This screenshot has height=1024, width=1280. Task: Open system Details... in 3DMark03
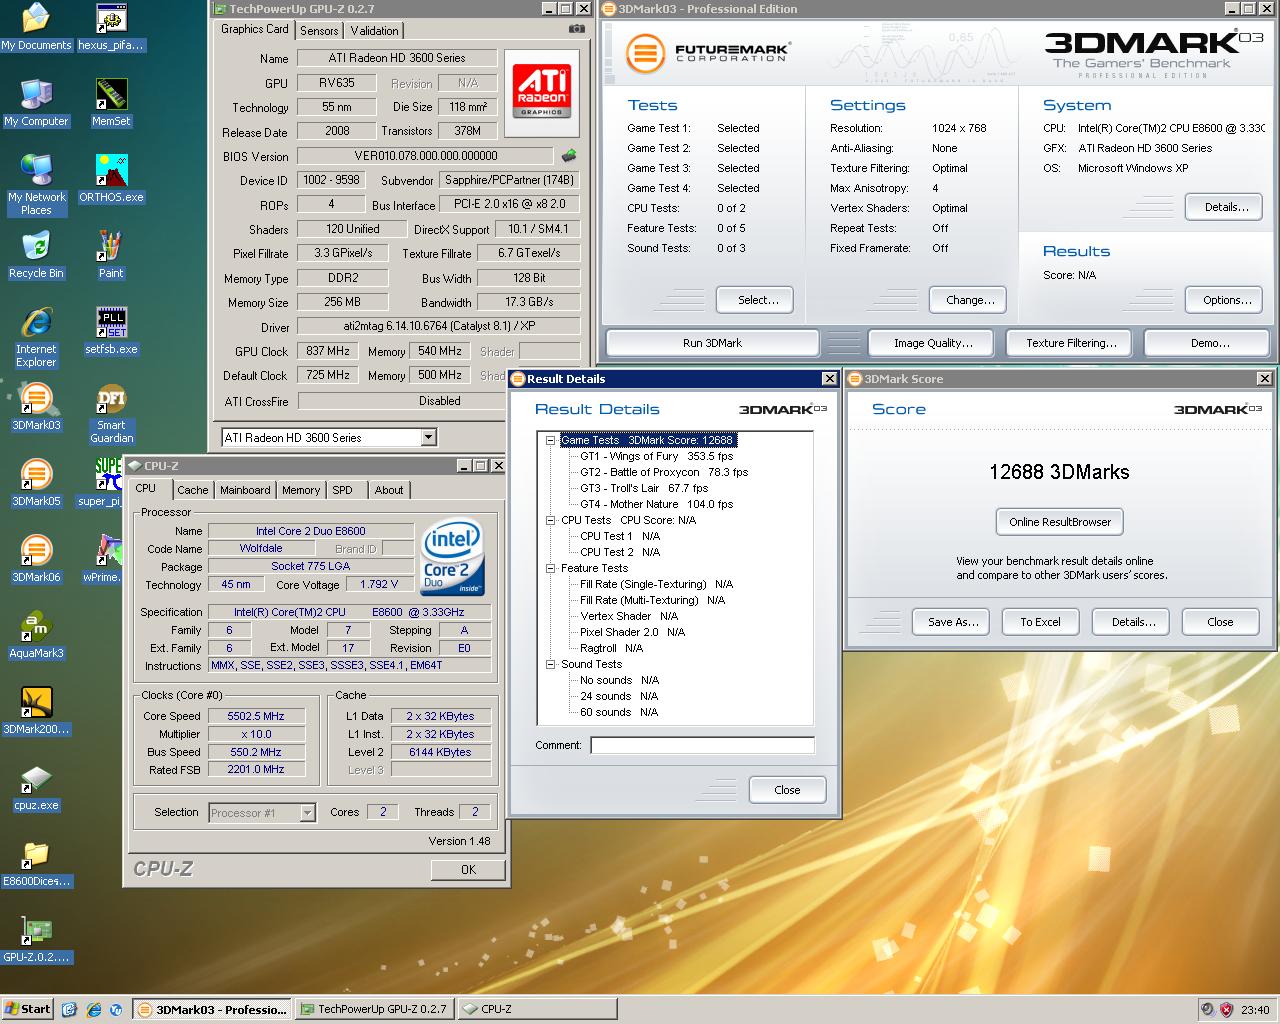tap(1226, 207)
